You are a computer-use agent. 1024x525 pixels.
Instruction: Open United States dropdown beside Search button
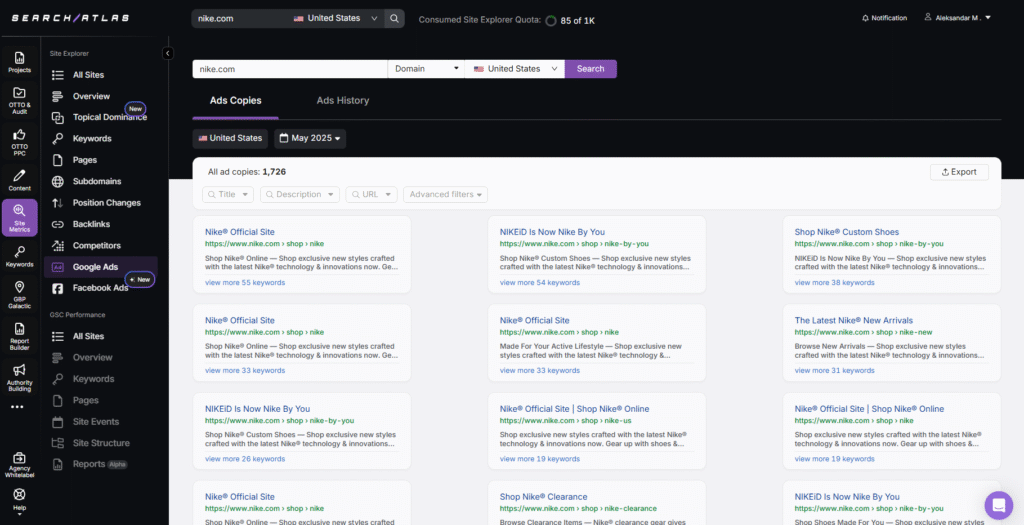(x=515, y=69)
